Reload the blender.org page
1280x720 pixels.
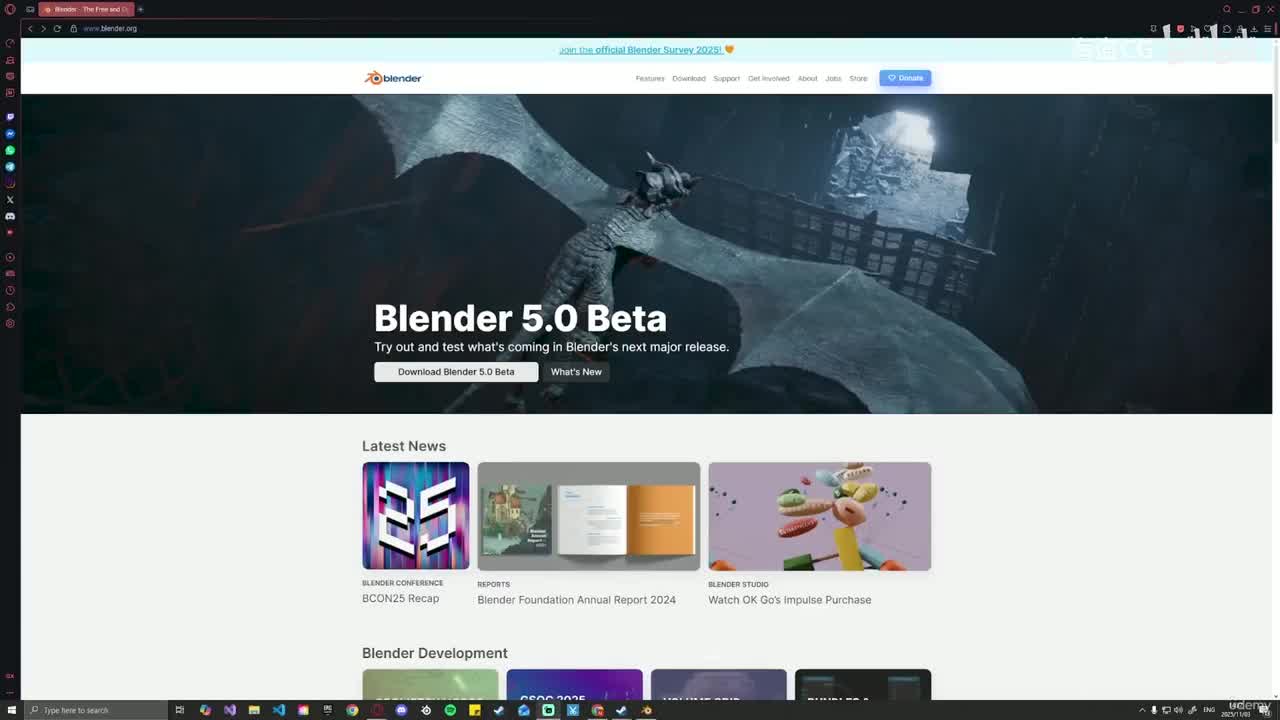[57, 29]
